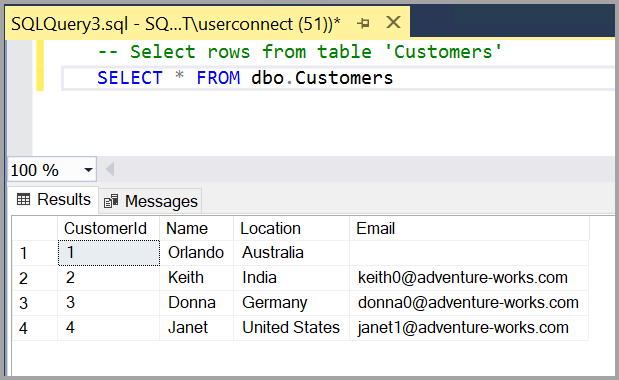The height and width of the screenshot is (380, 619).
Task: Select the Results tab
Action: click(x=53, y=200)
